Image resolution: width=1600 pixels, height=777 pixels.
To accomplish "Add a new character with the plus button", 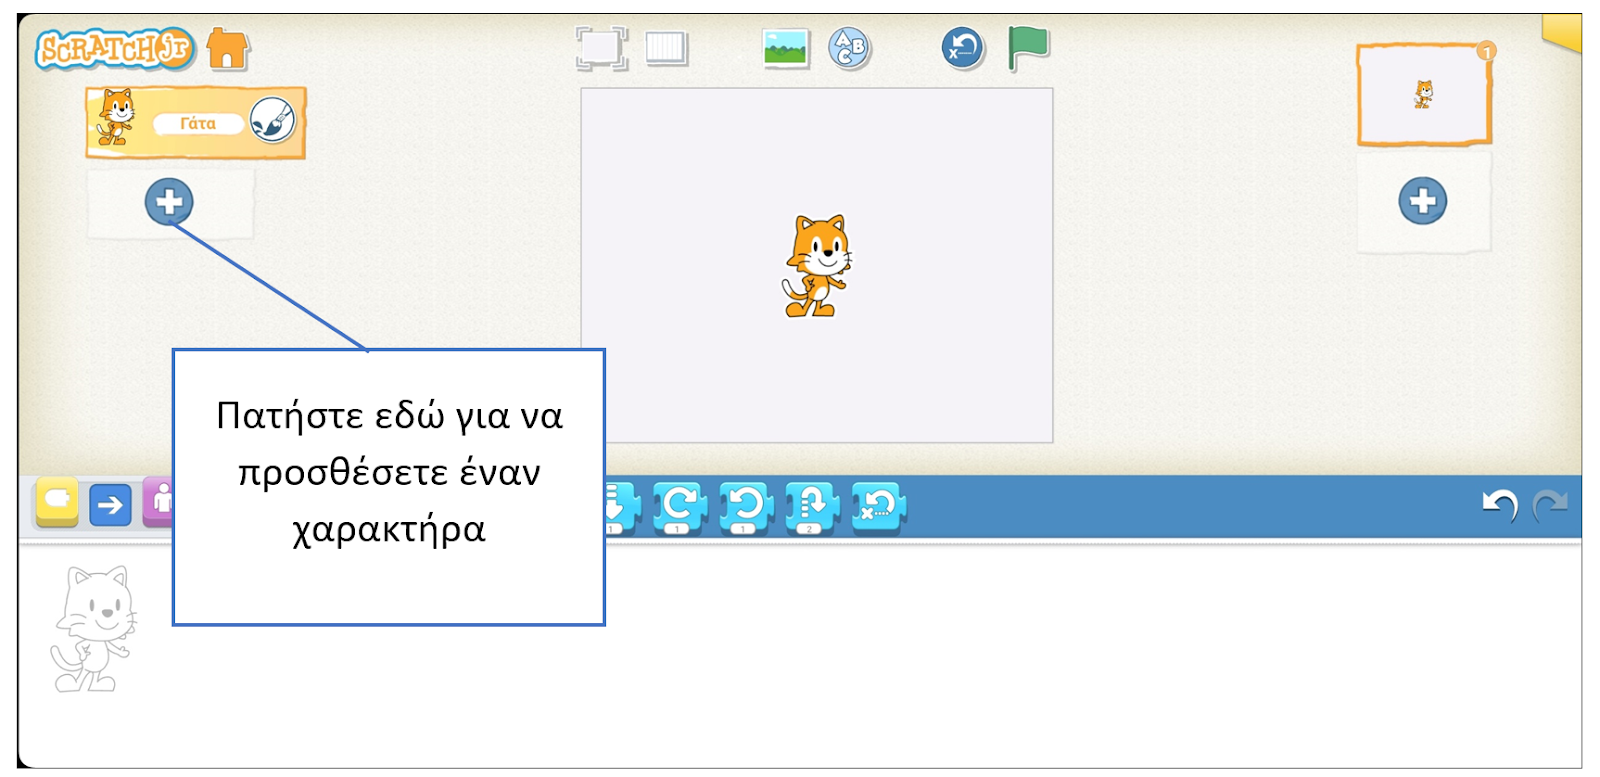I will [169, 202].
